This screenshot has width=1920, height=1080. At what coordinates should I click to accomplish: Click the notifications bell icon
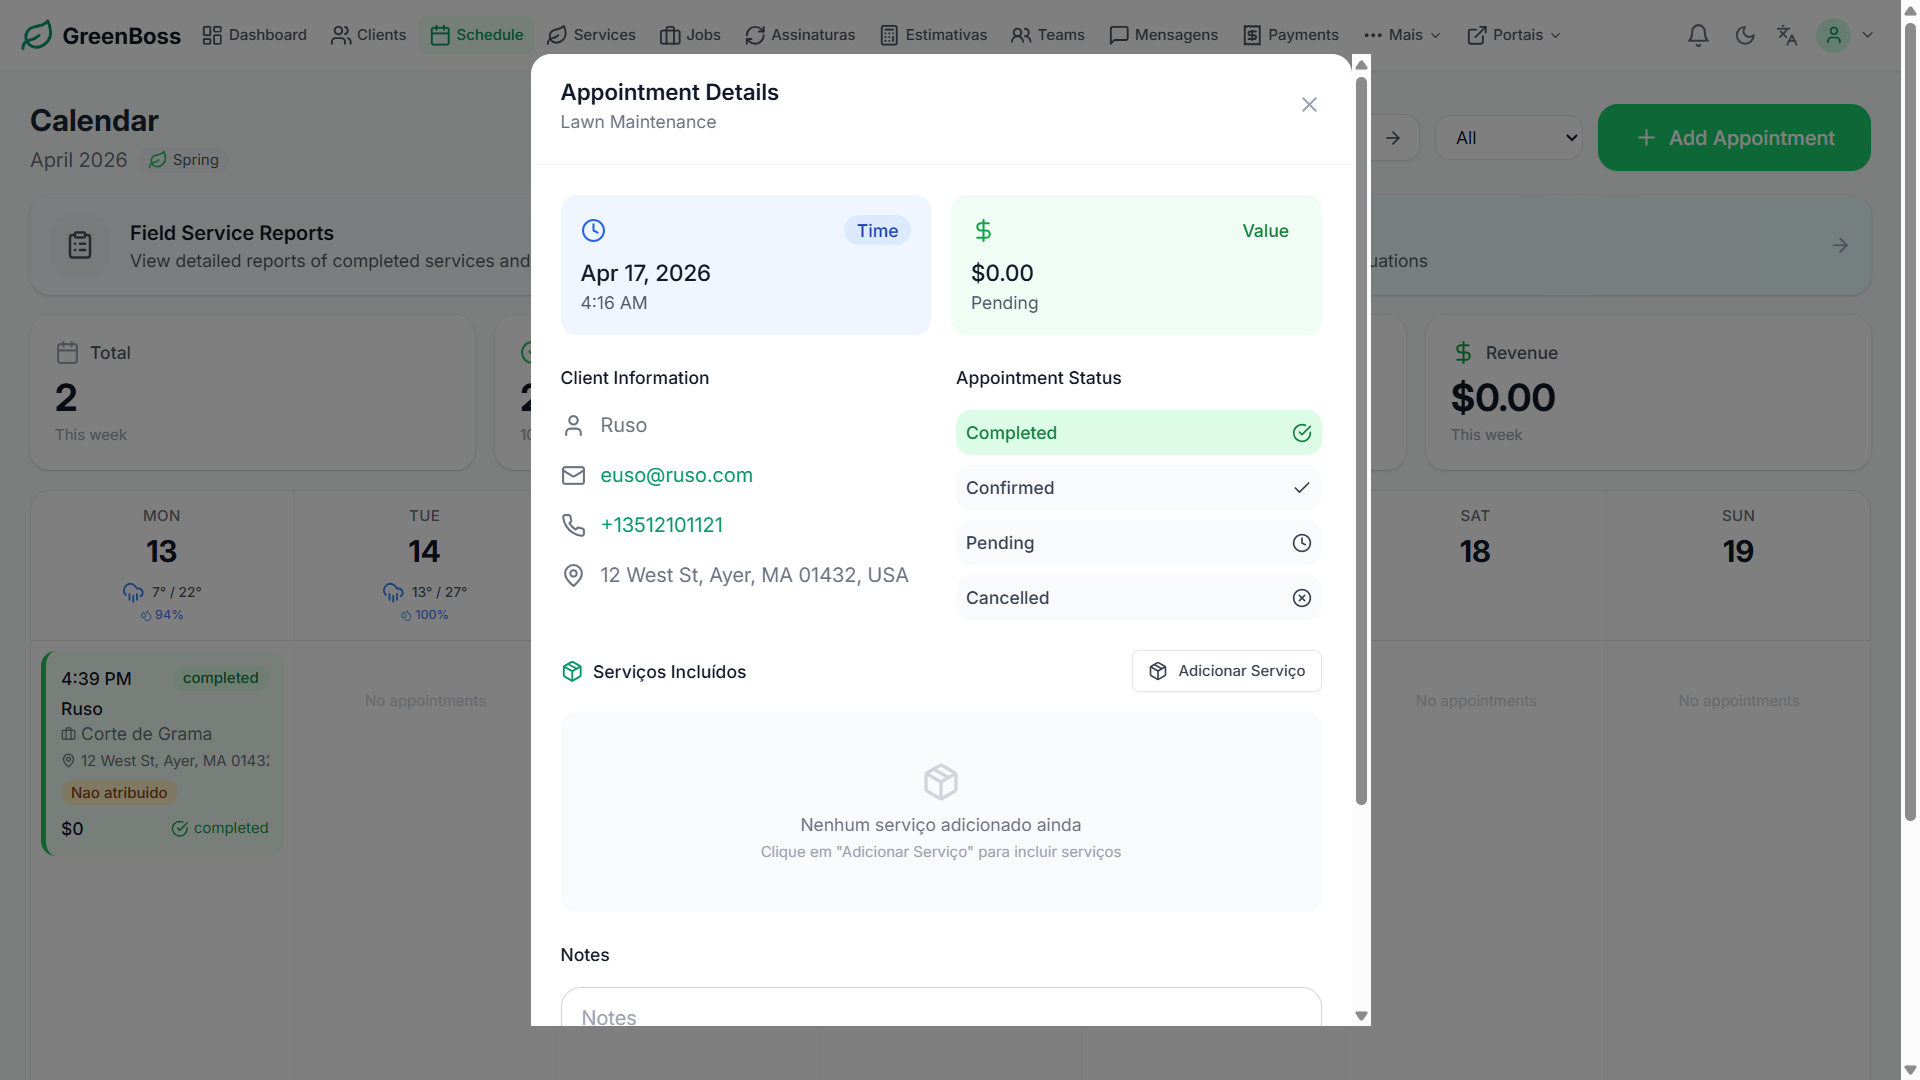[1698, 35]
